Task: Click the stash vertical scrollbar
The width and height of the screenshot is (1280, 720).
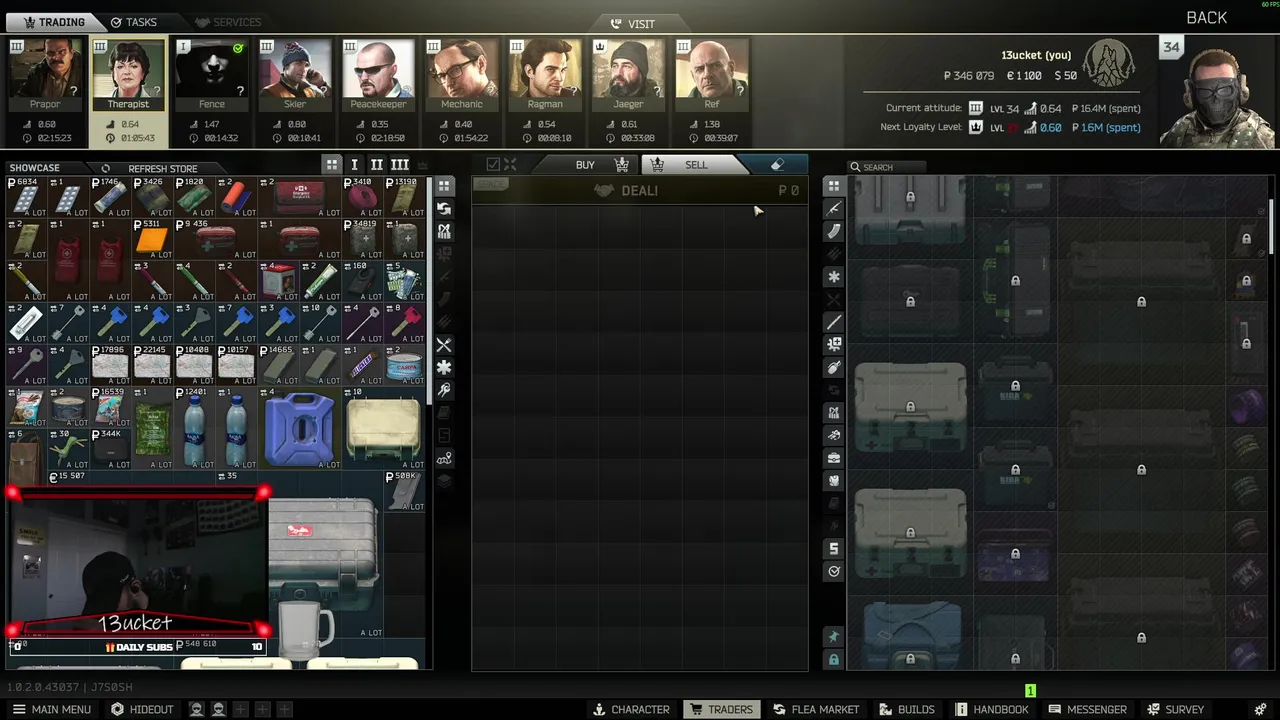Action: click(x=1272, y=226)
